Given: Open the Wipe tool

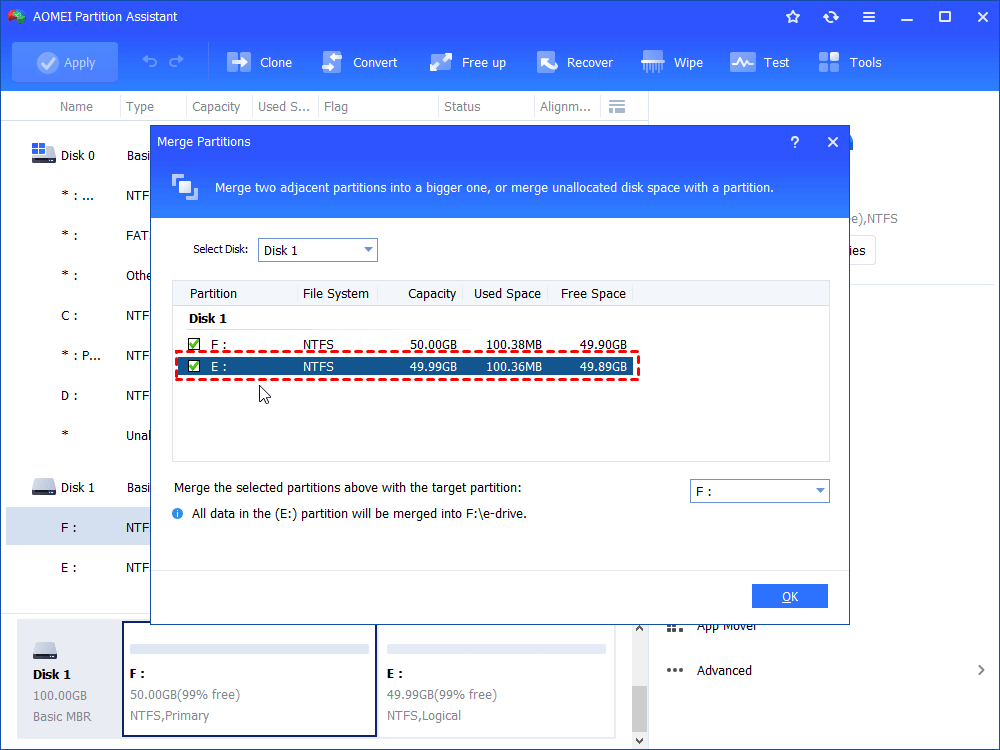Looking at the screenshot, I should point(672,62).
